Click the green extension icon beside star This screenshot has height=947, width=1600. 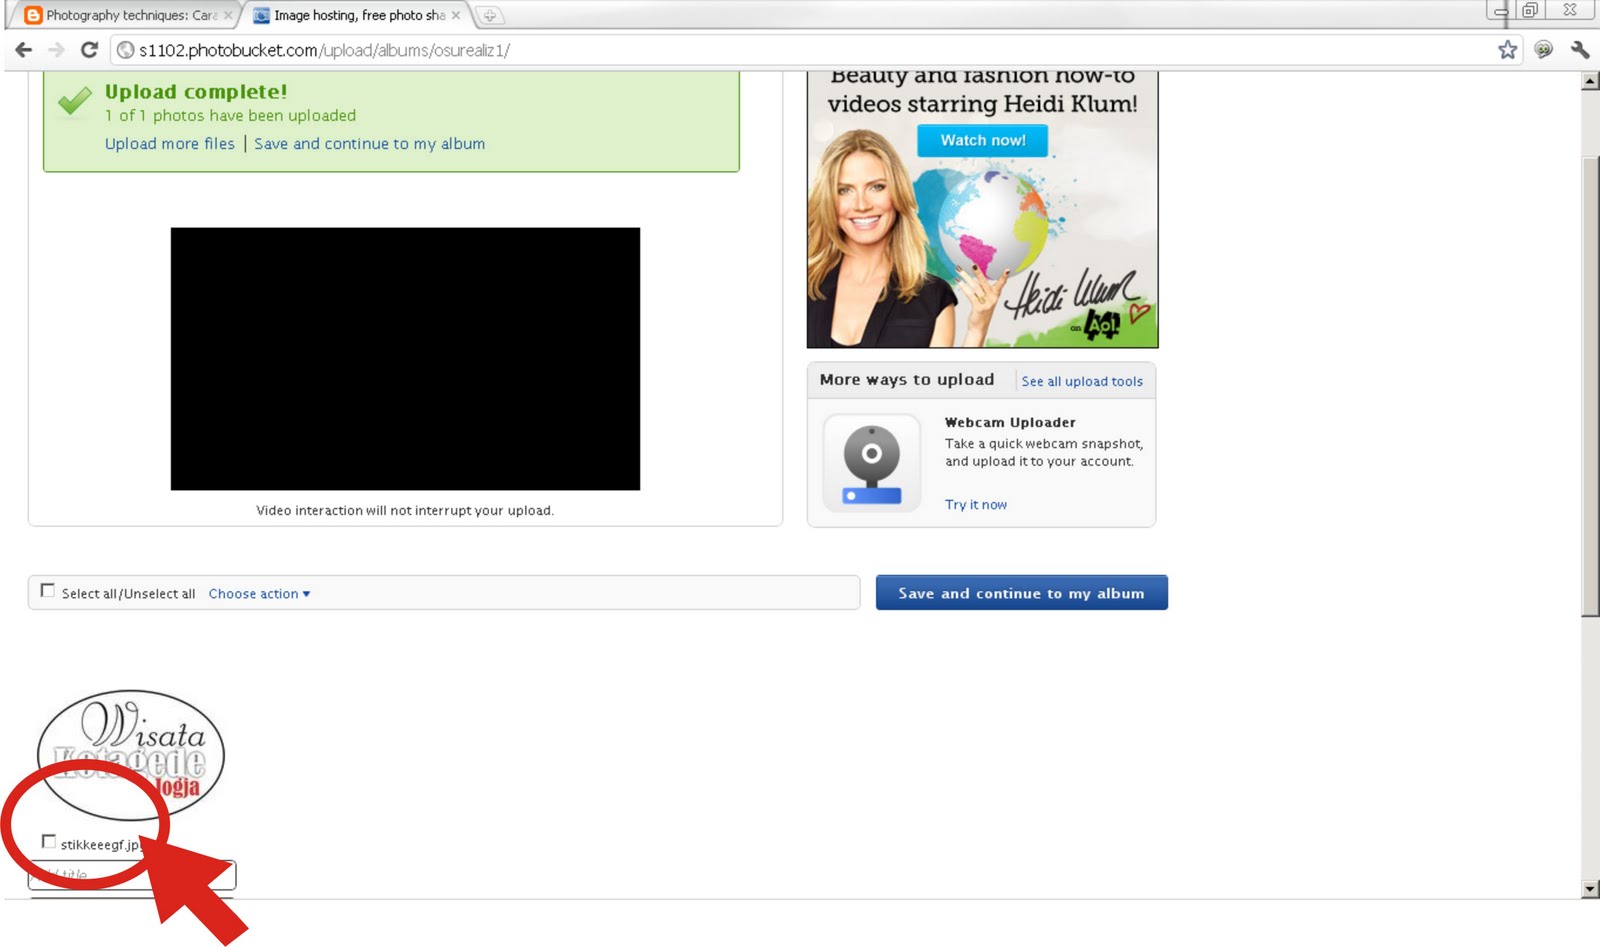(1544, 50)
